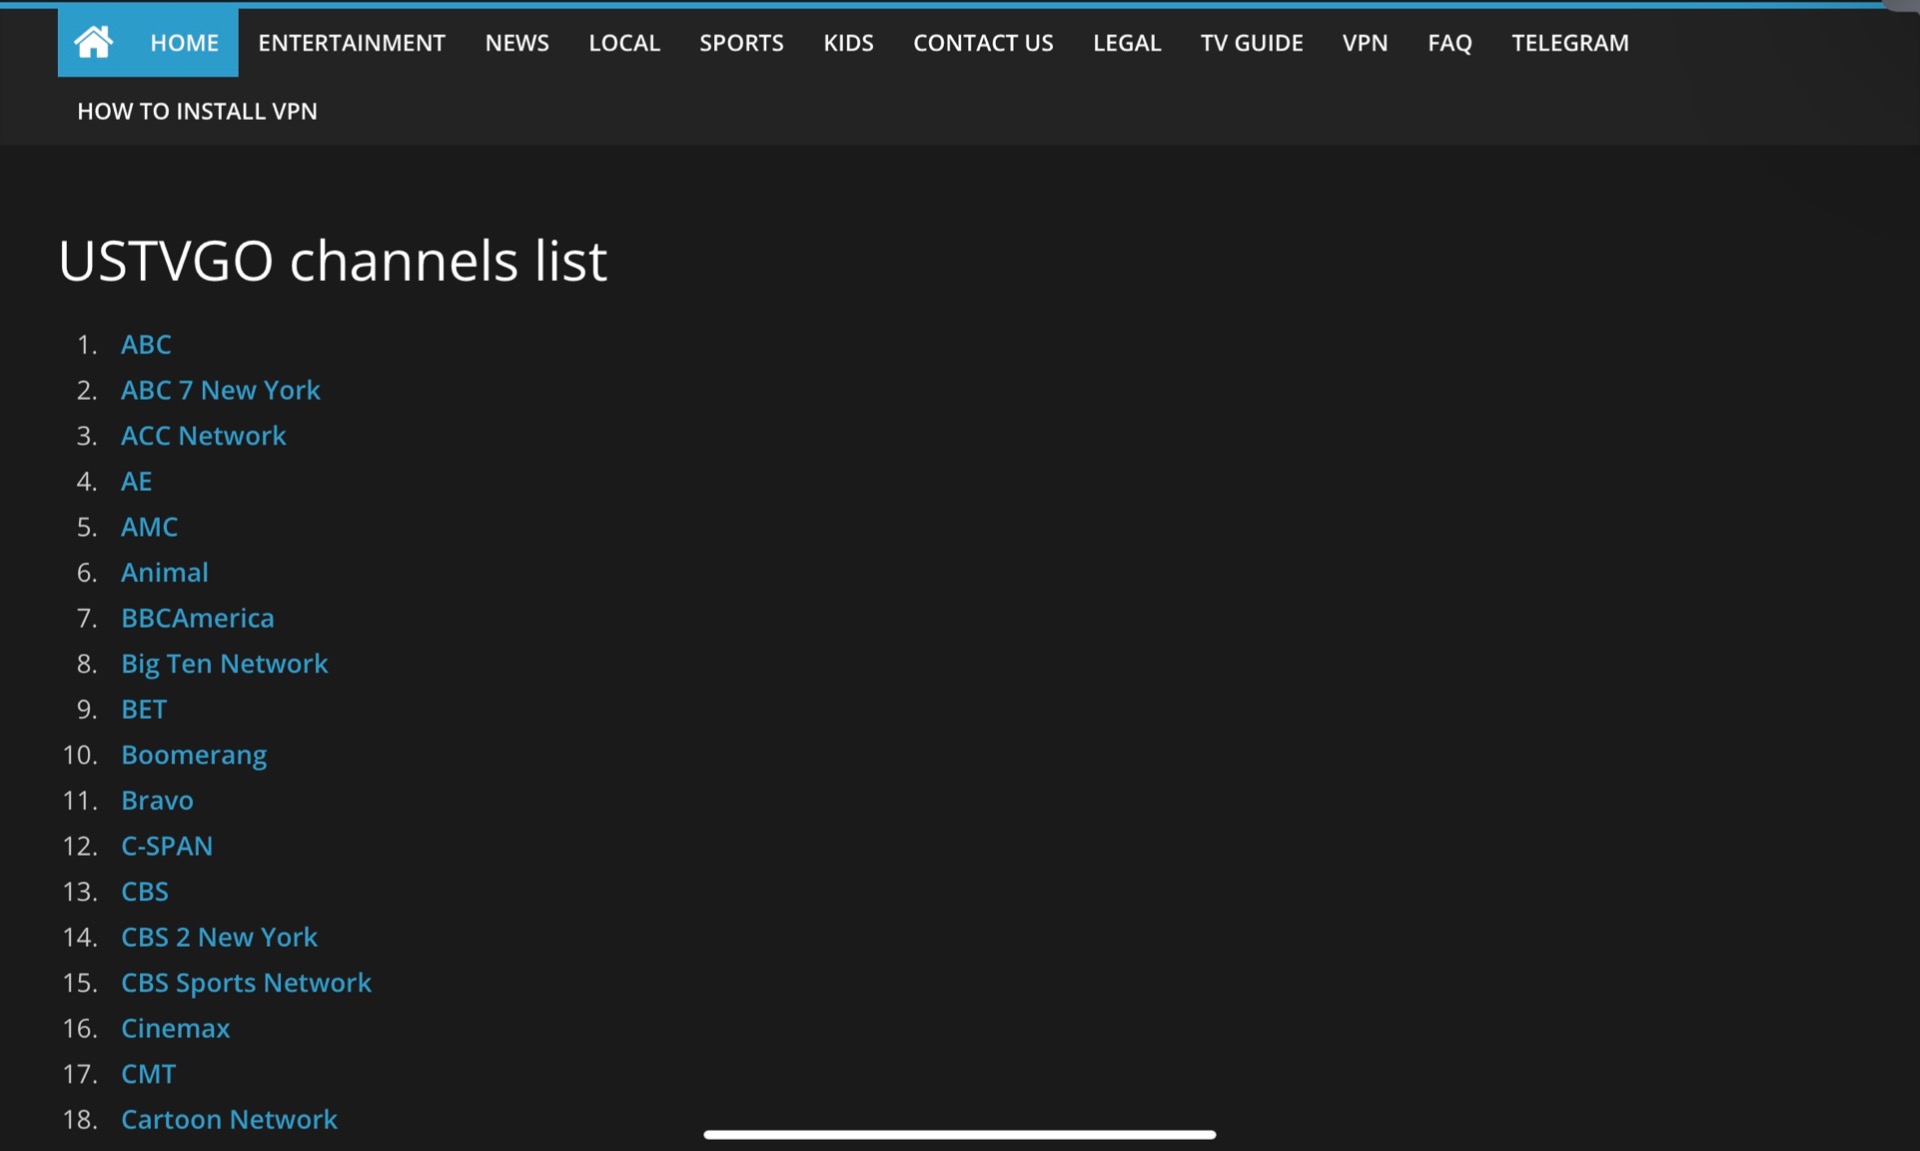This screenshot has height=1151, width=1920.
Task: Open the VPN menu item
Action: click(x=1364, y=43)
